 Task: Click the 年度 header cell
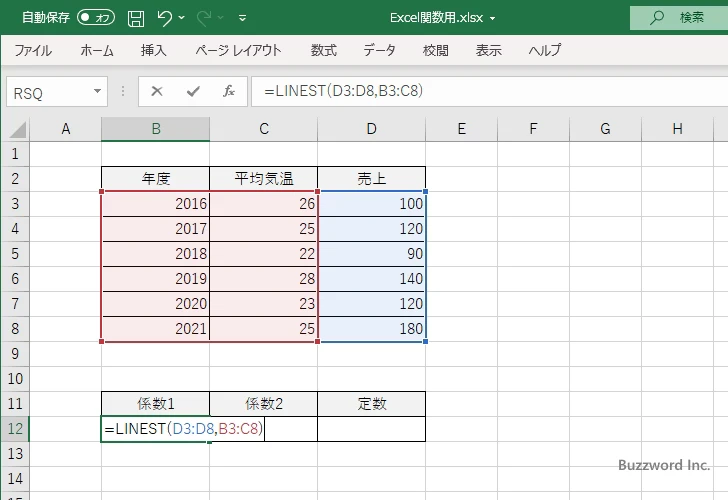[156, 179]
